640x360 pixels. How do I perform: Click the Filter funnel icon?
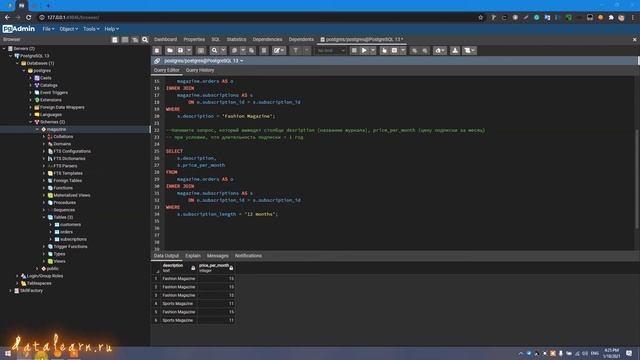click(296, 51)
